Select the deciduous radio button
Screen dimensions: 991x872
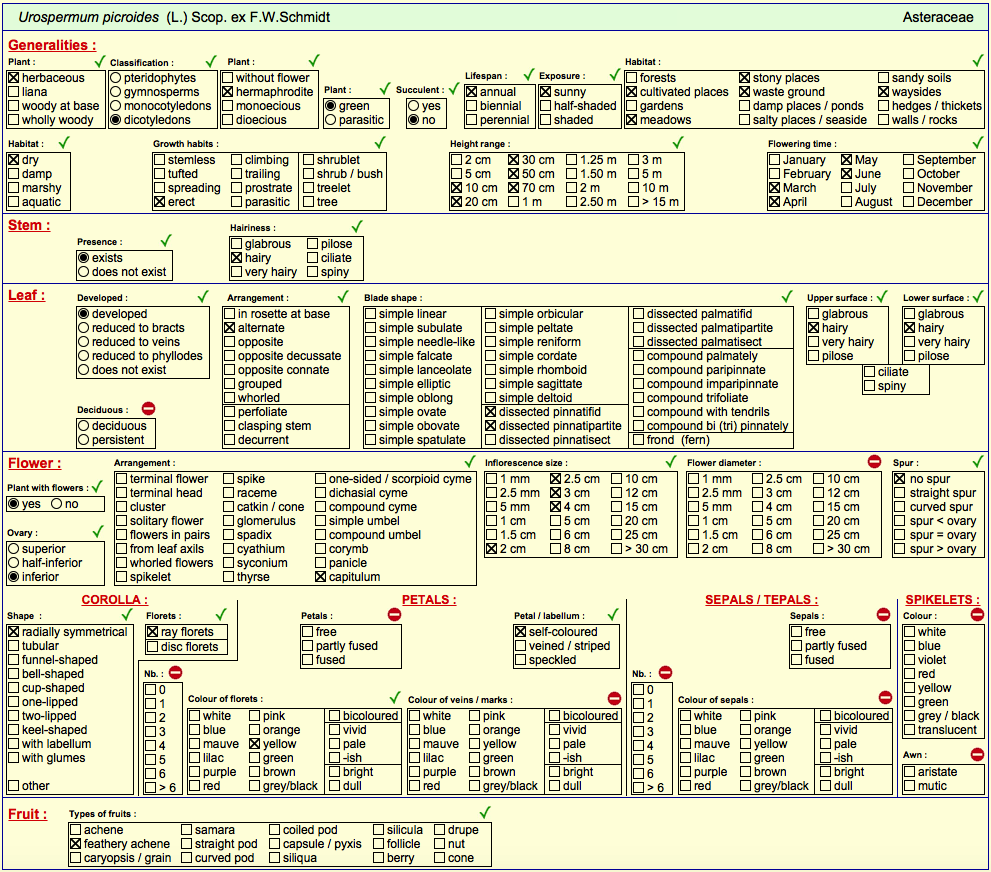[83, 427]
